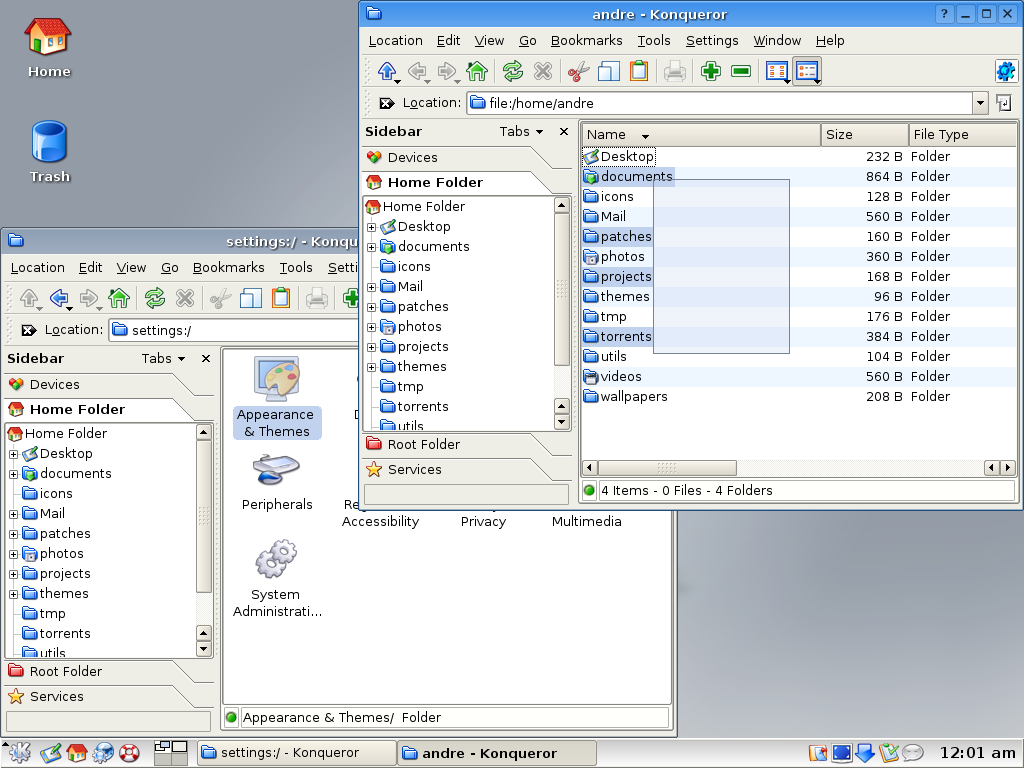Viewport: 1024px width, 768px height.
Task: Open Appearance & Themes settings icon
Action: pos(277,397)
